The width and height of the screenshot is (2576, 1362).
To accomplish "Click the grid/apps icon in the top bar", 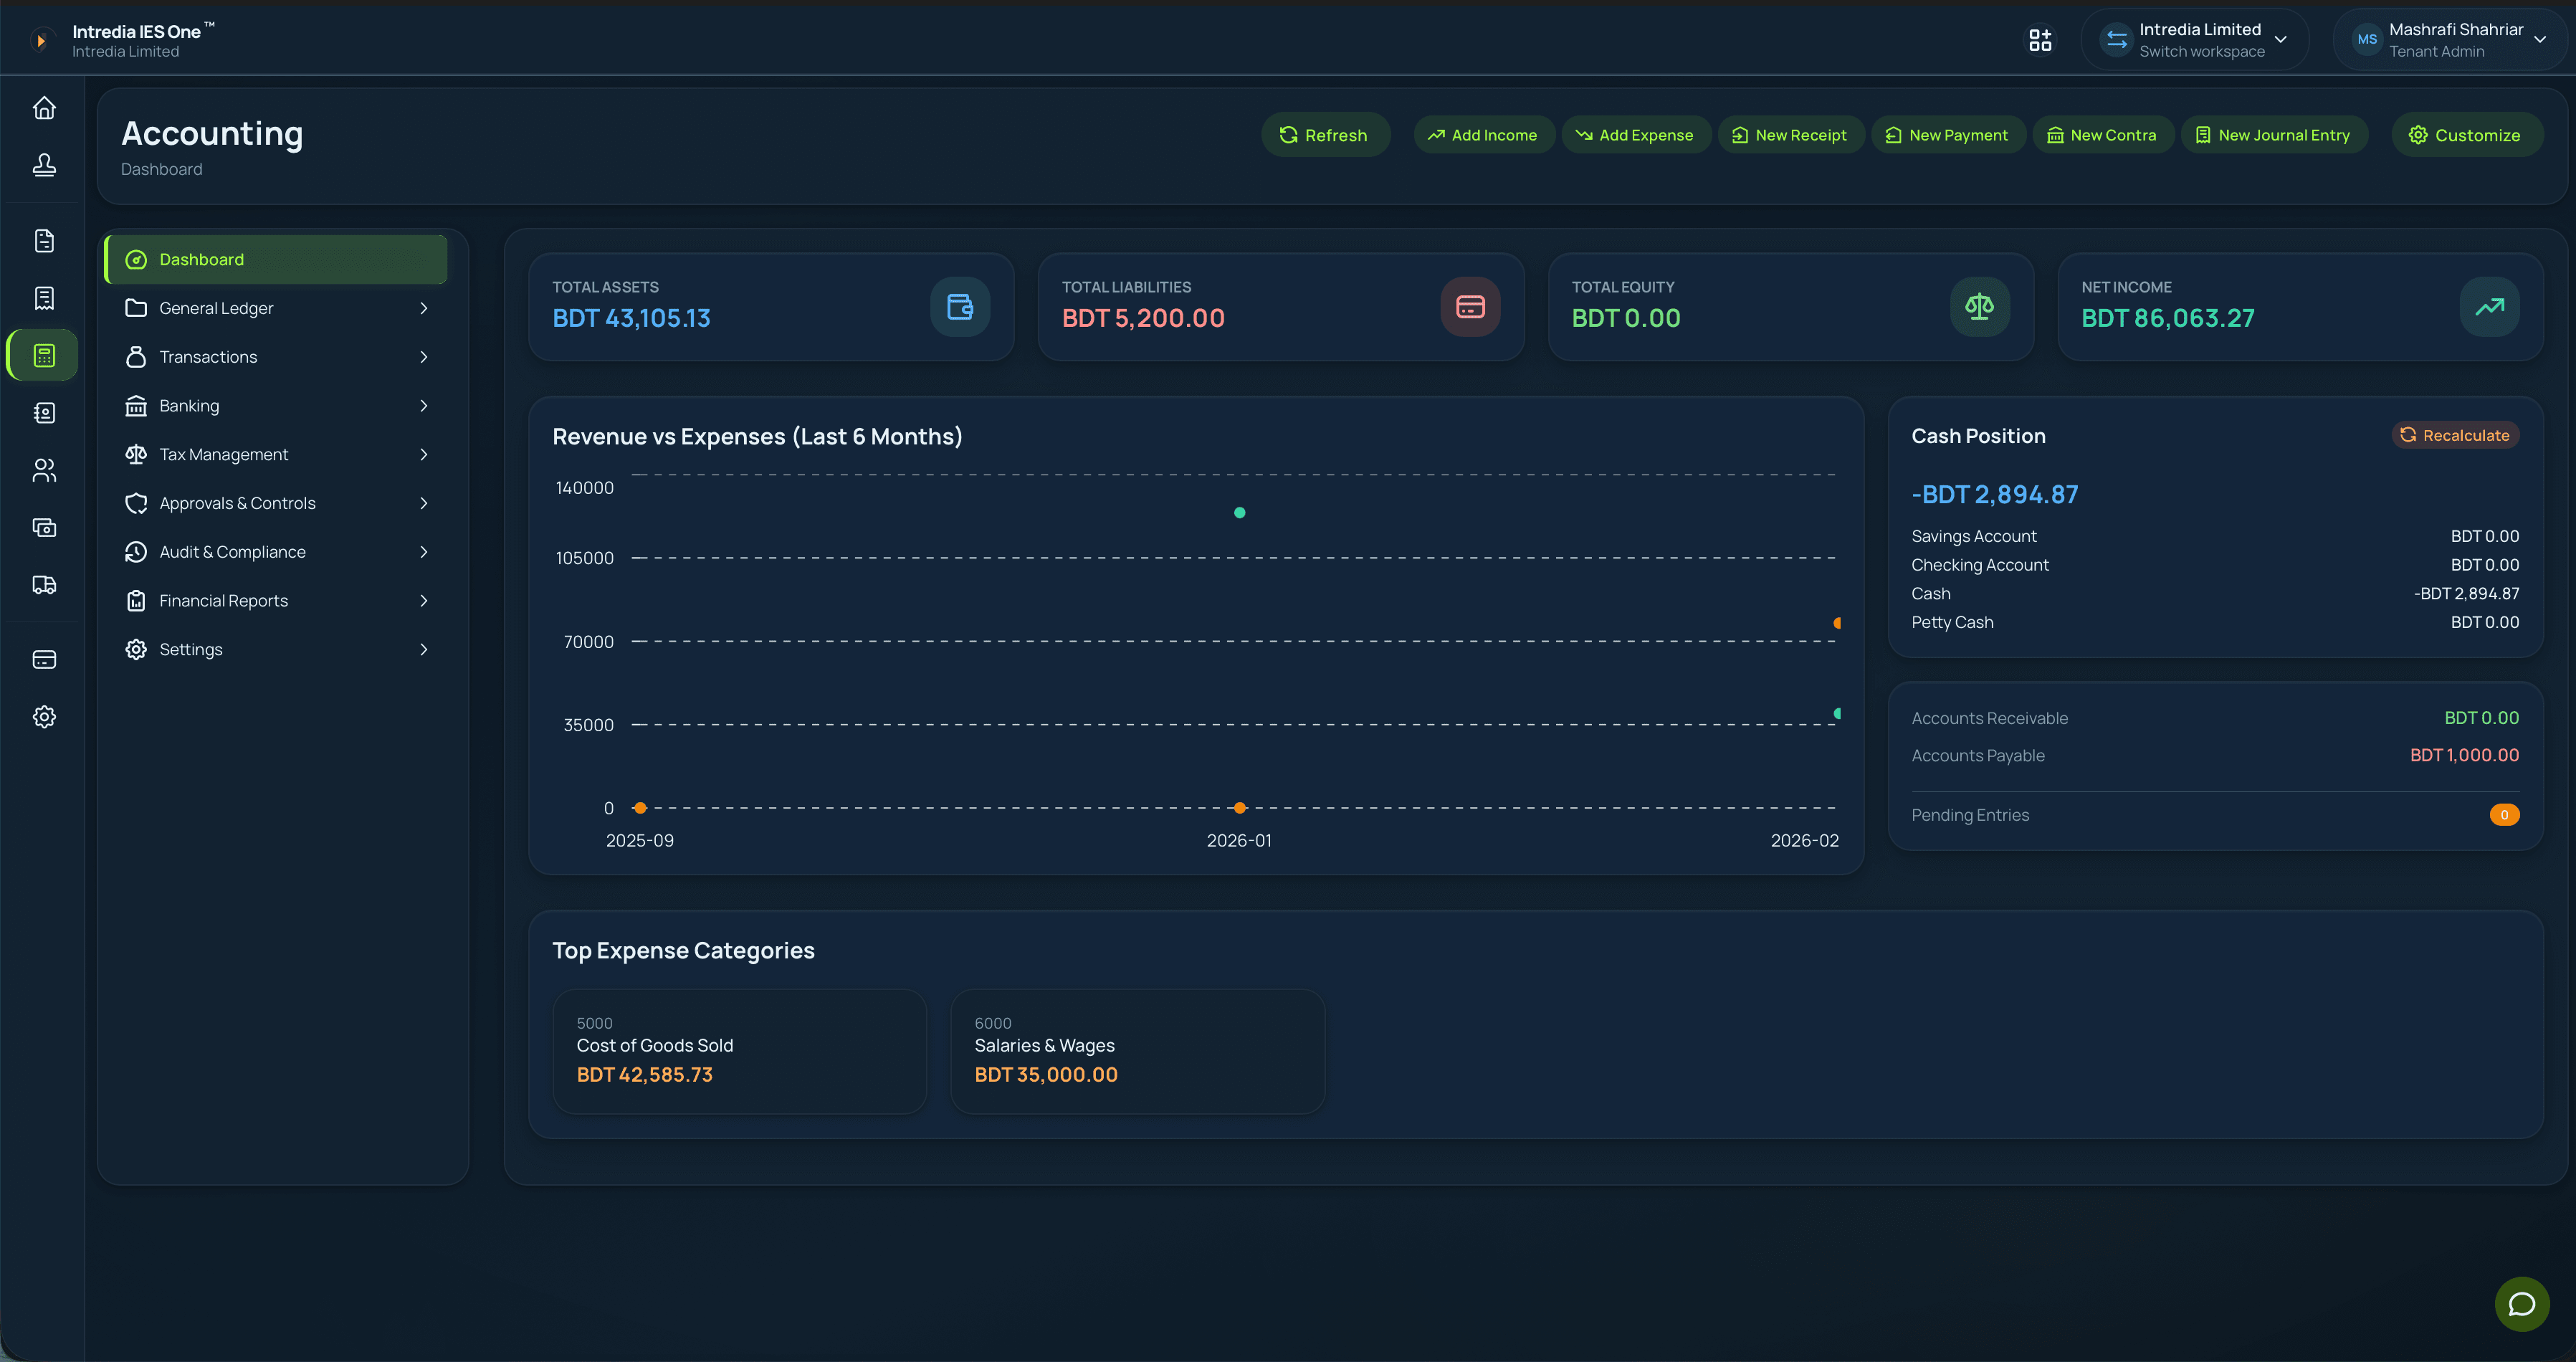I will 2040,39.
